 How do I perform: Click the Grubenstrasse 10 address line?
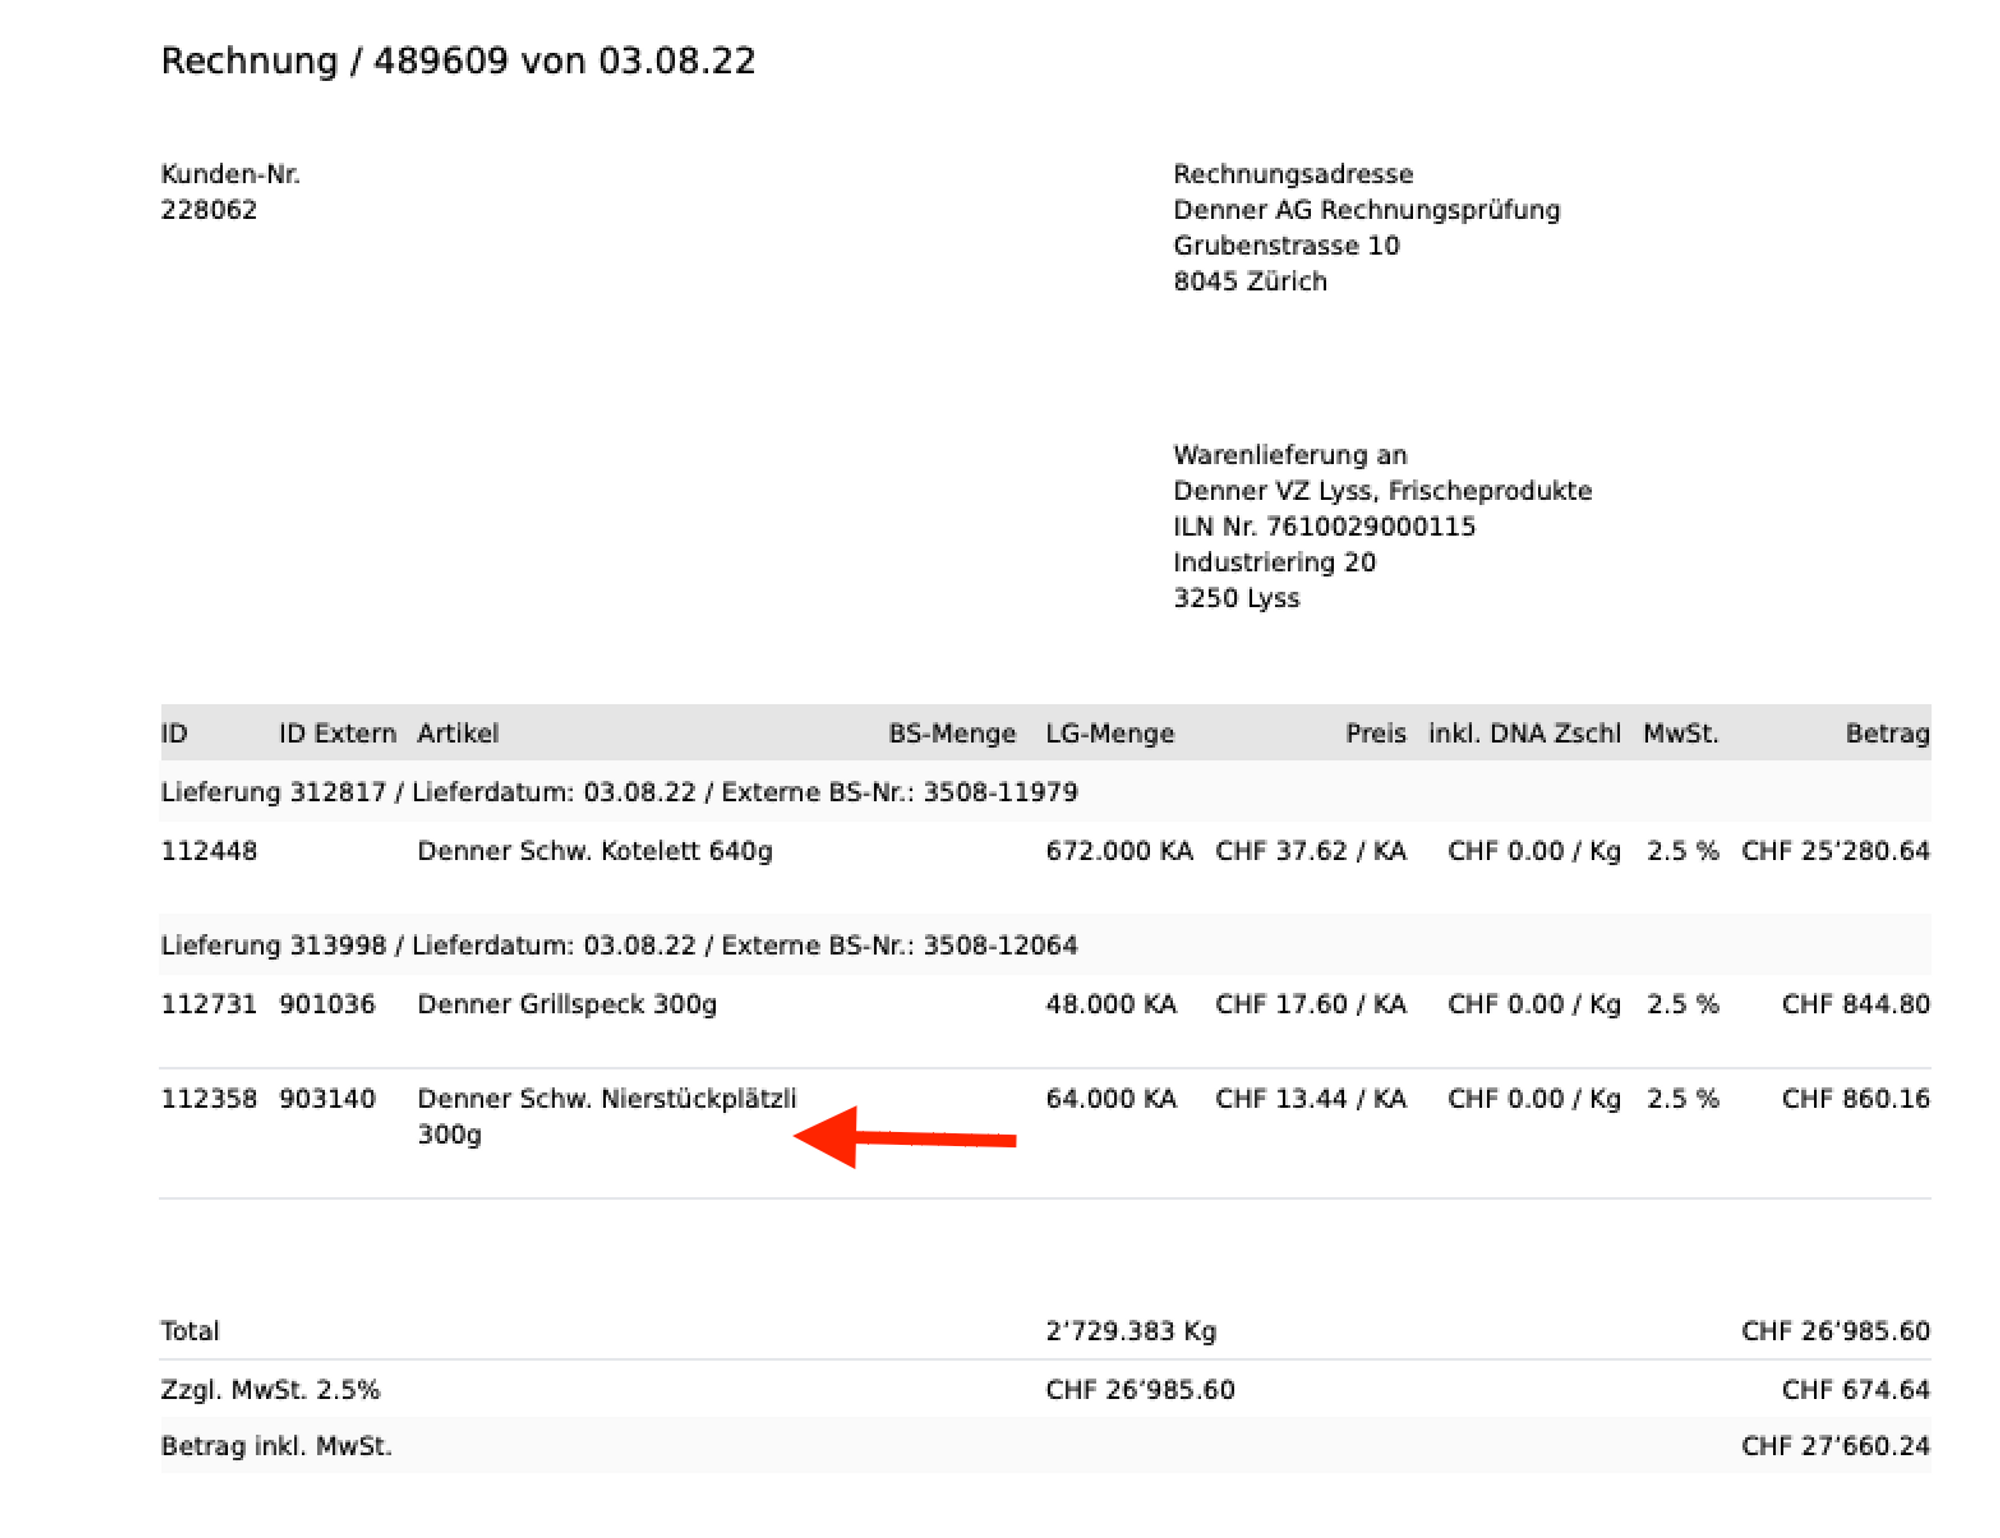coord(1285,246)
